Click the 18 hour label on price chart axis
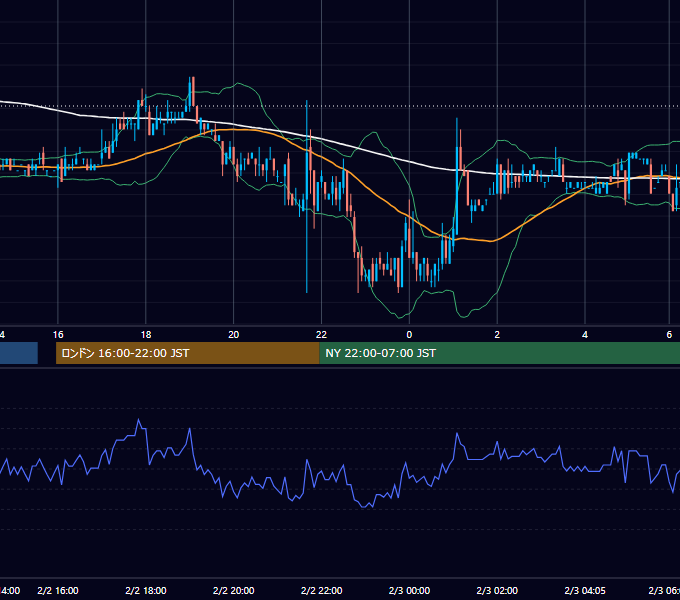The image size is (680, 600). tap(146, 335)
